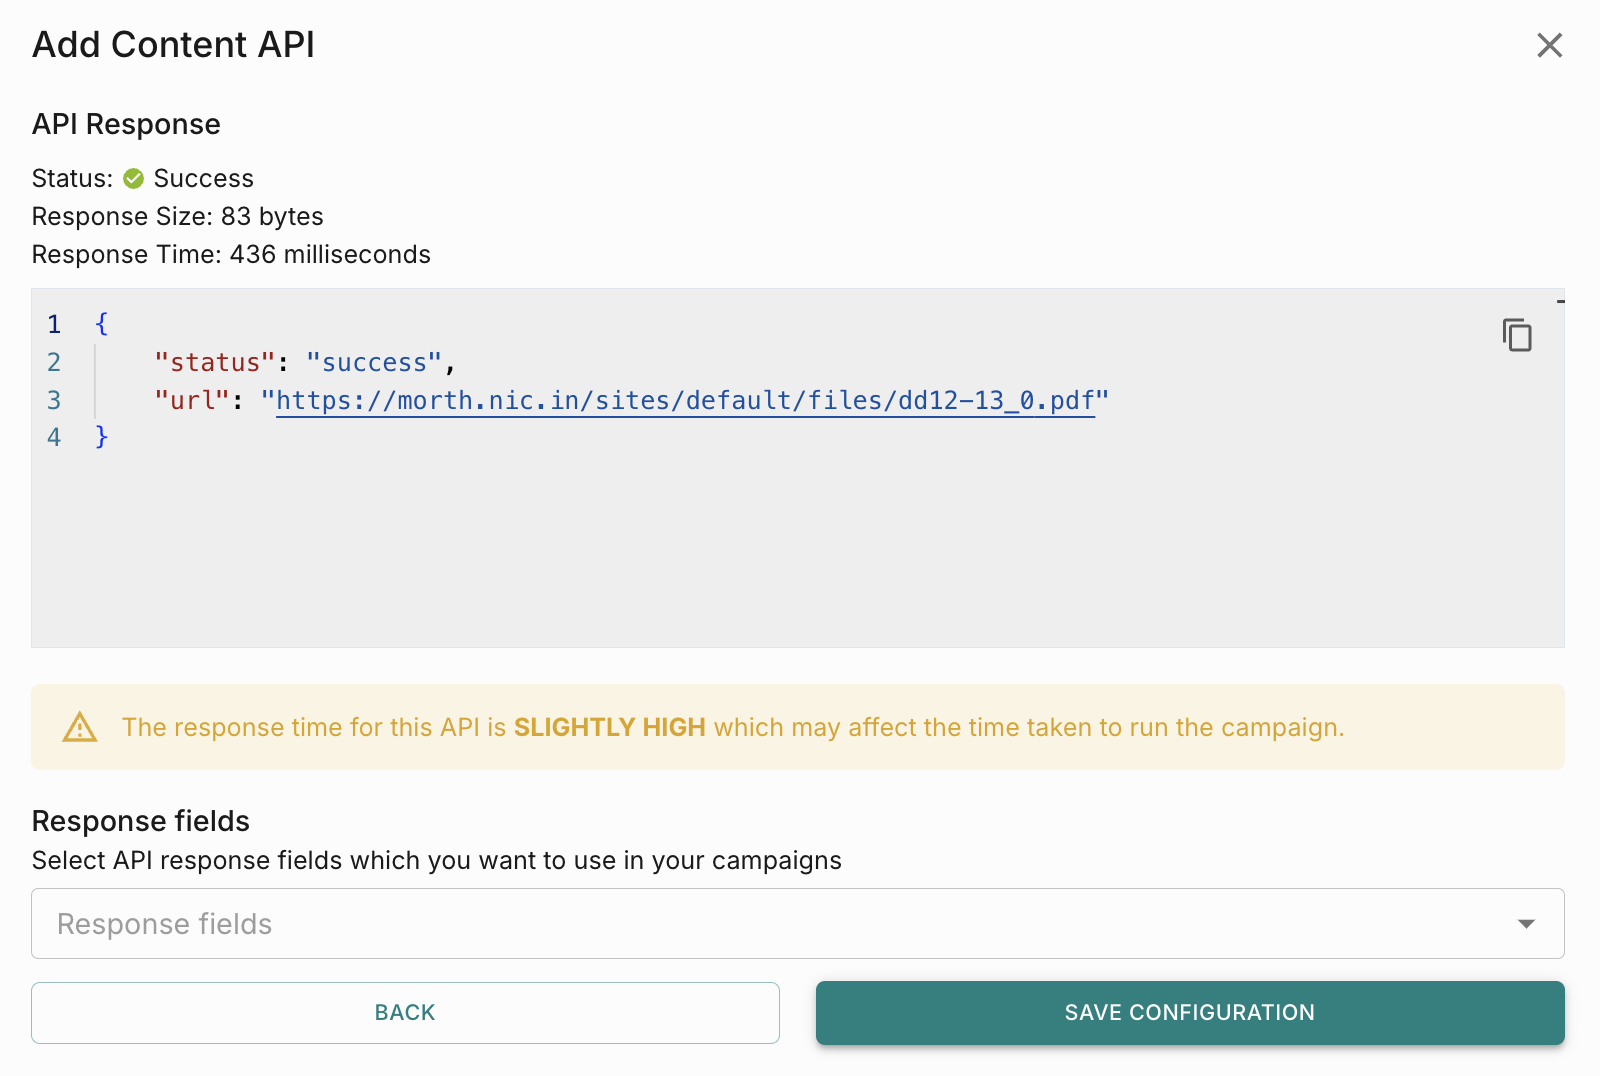Click the "url" key in the JSON
This screenshot has width=1600, height=1076.
point(192,400)
